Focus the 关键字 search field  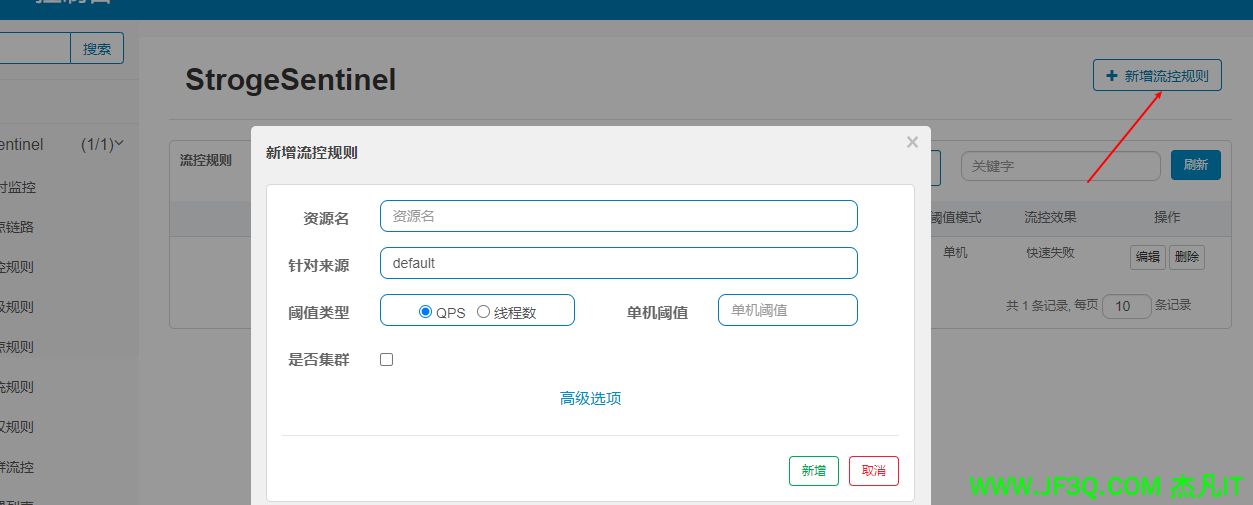[x=1060, y=166]
